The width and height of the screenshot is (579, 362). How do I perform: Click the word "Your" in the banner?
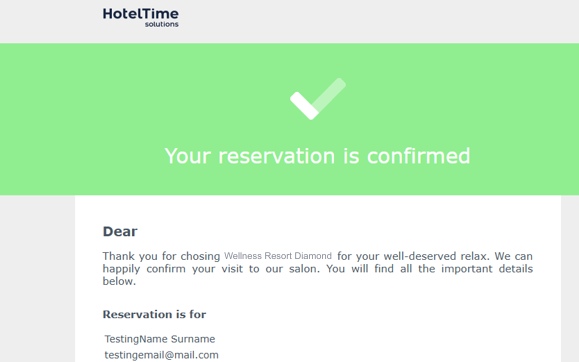[188, 156]
